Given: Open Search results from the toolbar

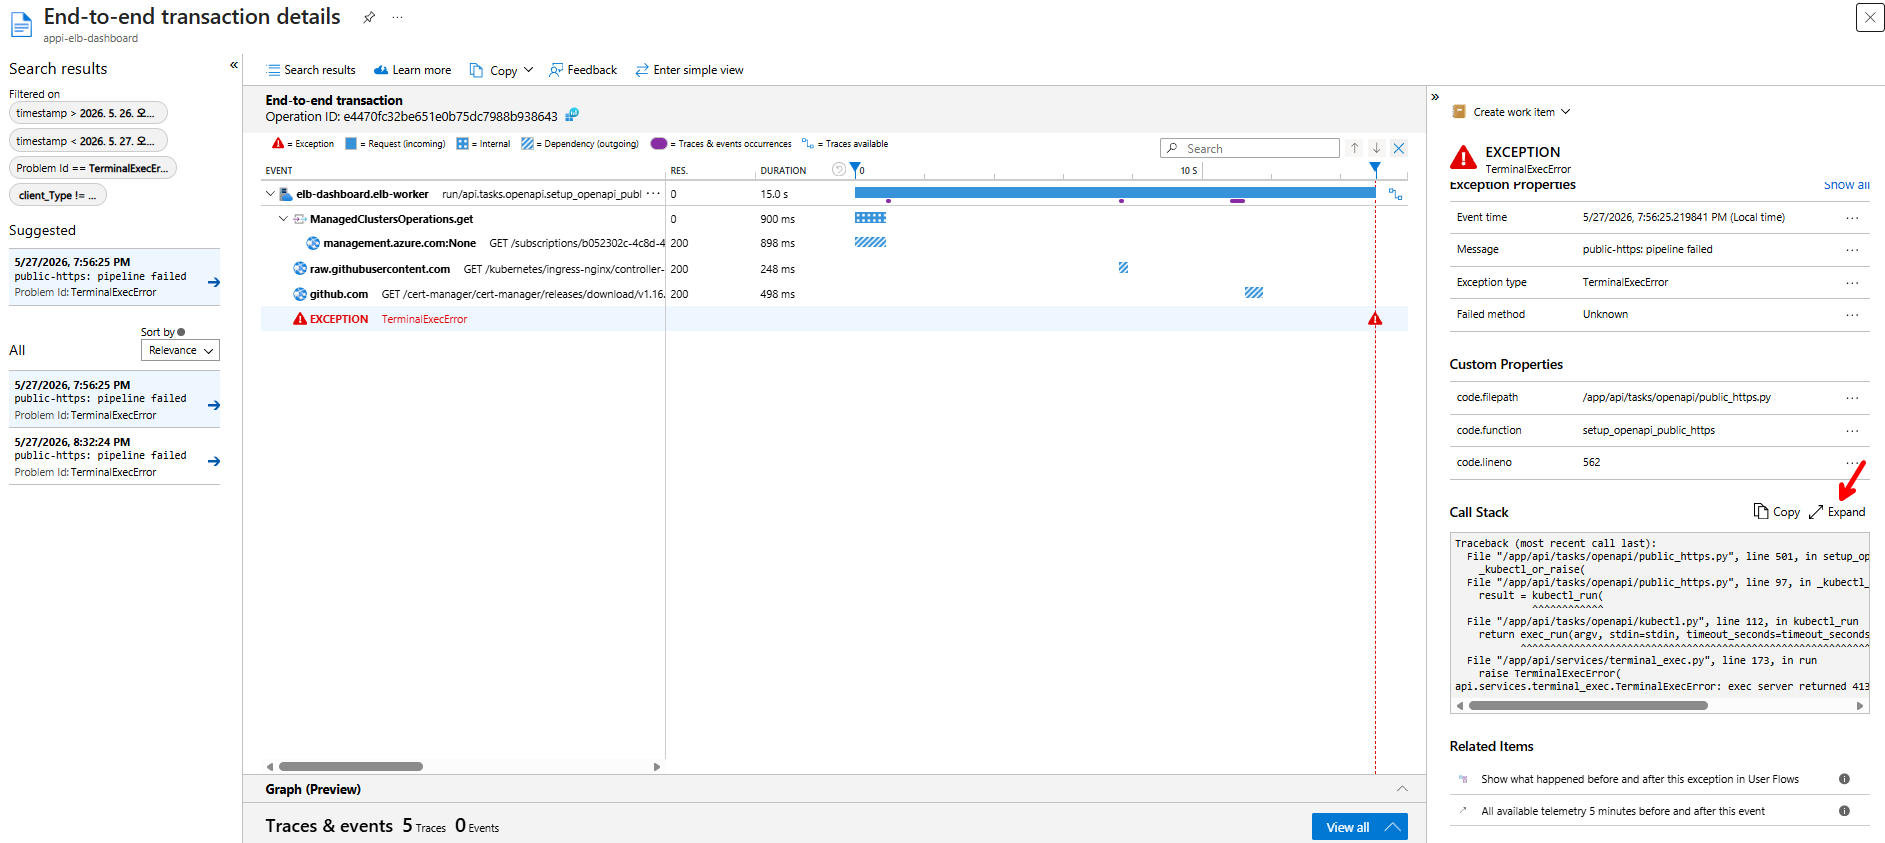Looking at the screenshot, I should (x=311, y=70).
